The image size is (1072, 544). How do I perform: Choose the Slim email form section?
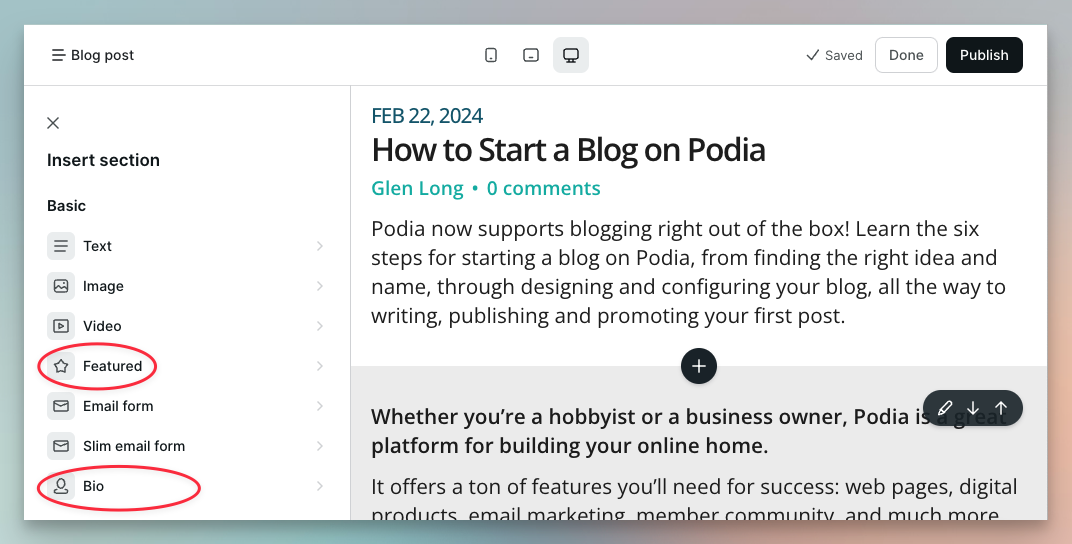[x=133, y=446]
